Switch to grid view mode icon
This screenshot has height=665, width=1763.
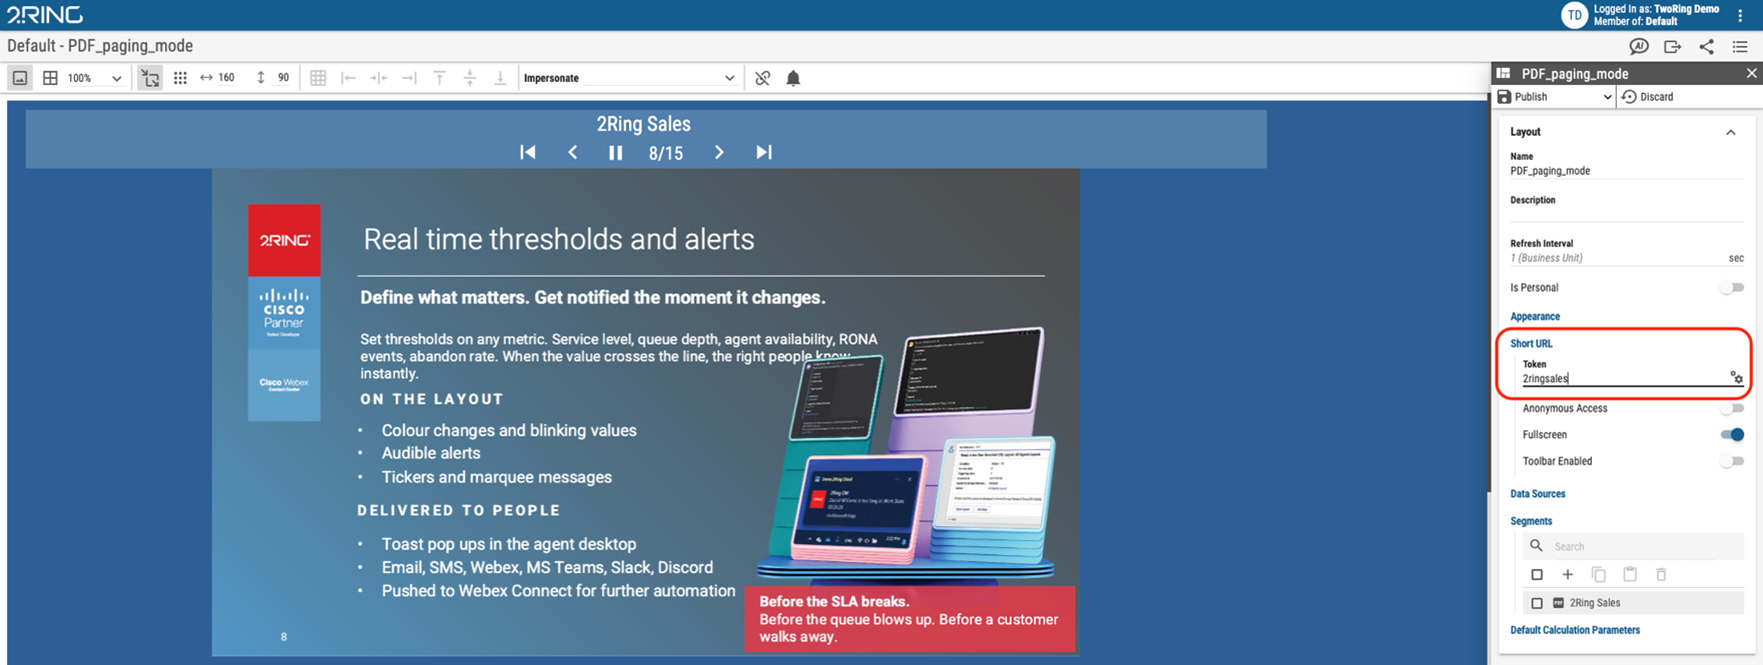pyautogui.click(x=50, y=78)
